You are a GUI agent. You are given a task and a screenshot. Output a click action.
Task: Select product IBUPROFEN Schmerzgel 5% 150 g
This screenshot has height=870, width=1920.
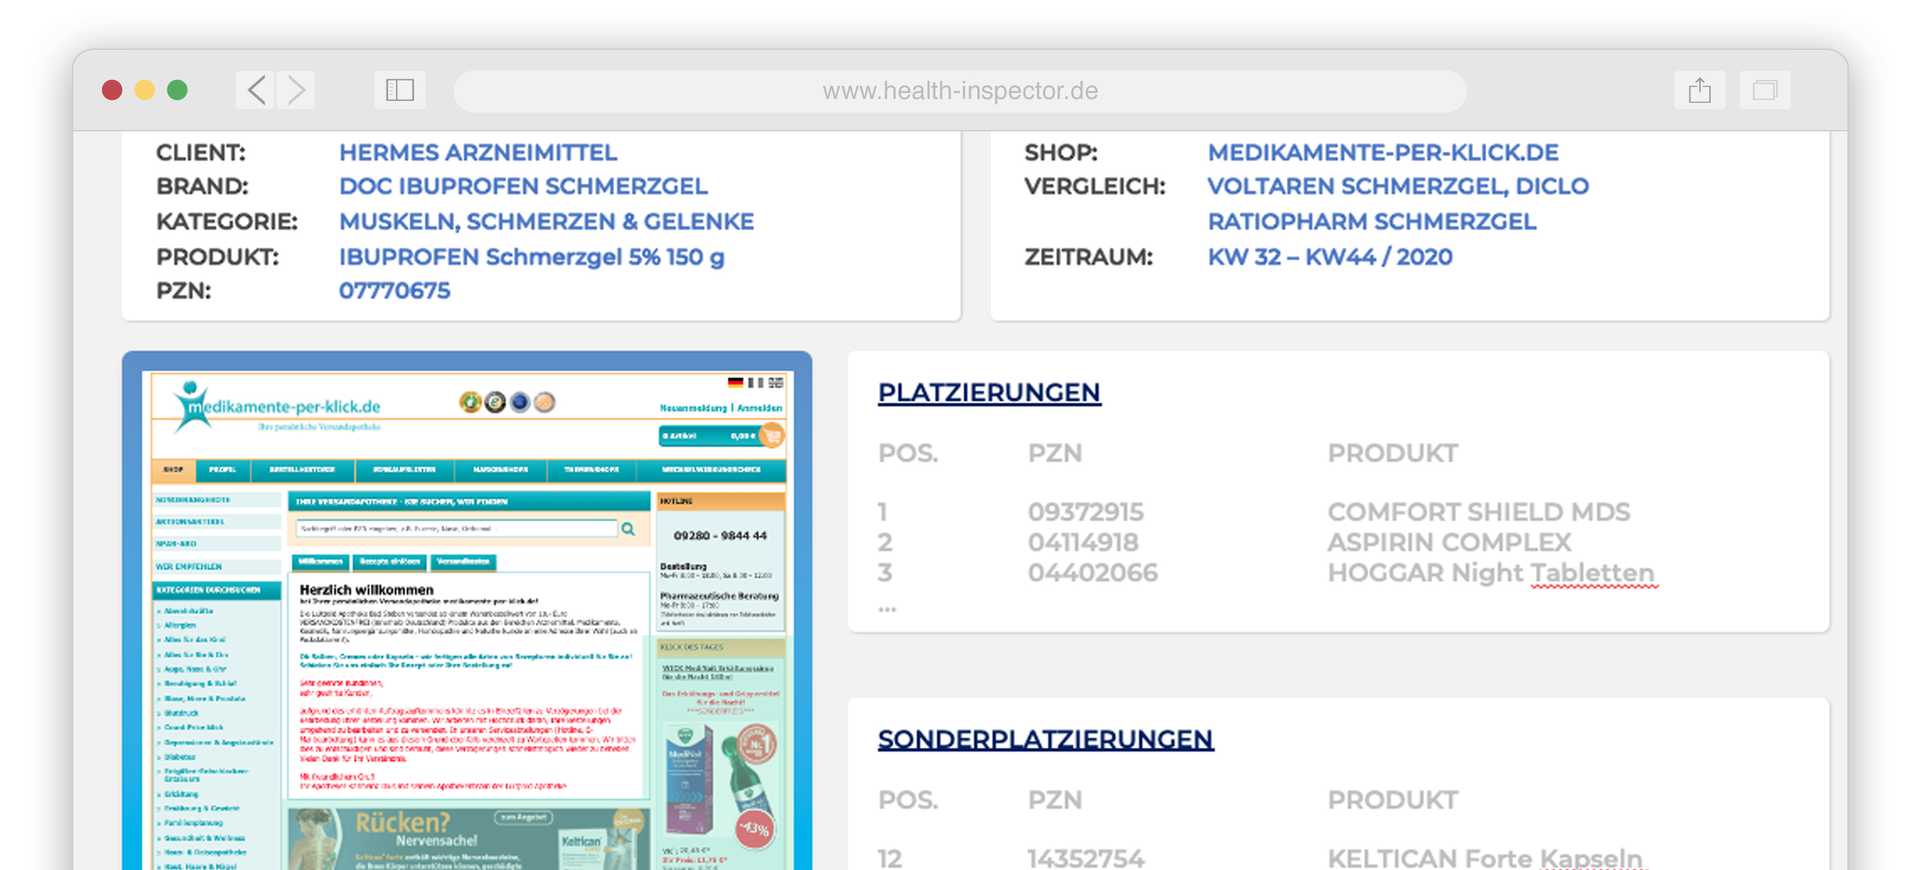pos(531,257)
